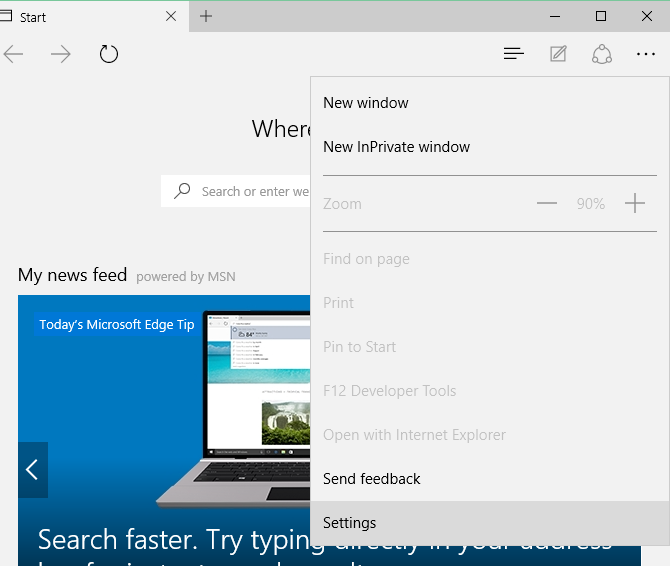
Task: Select the Start tab
Action: click(94, 17)
